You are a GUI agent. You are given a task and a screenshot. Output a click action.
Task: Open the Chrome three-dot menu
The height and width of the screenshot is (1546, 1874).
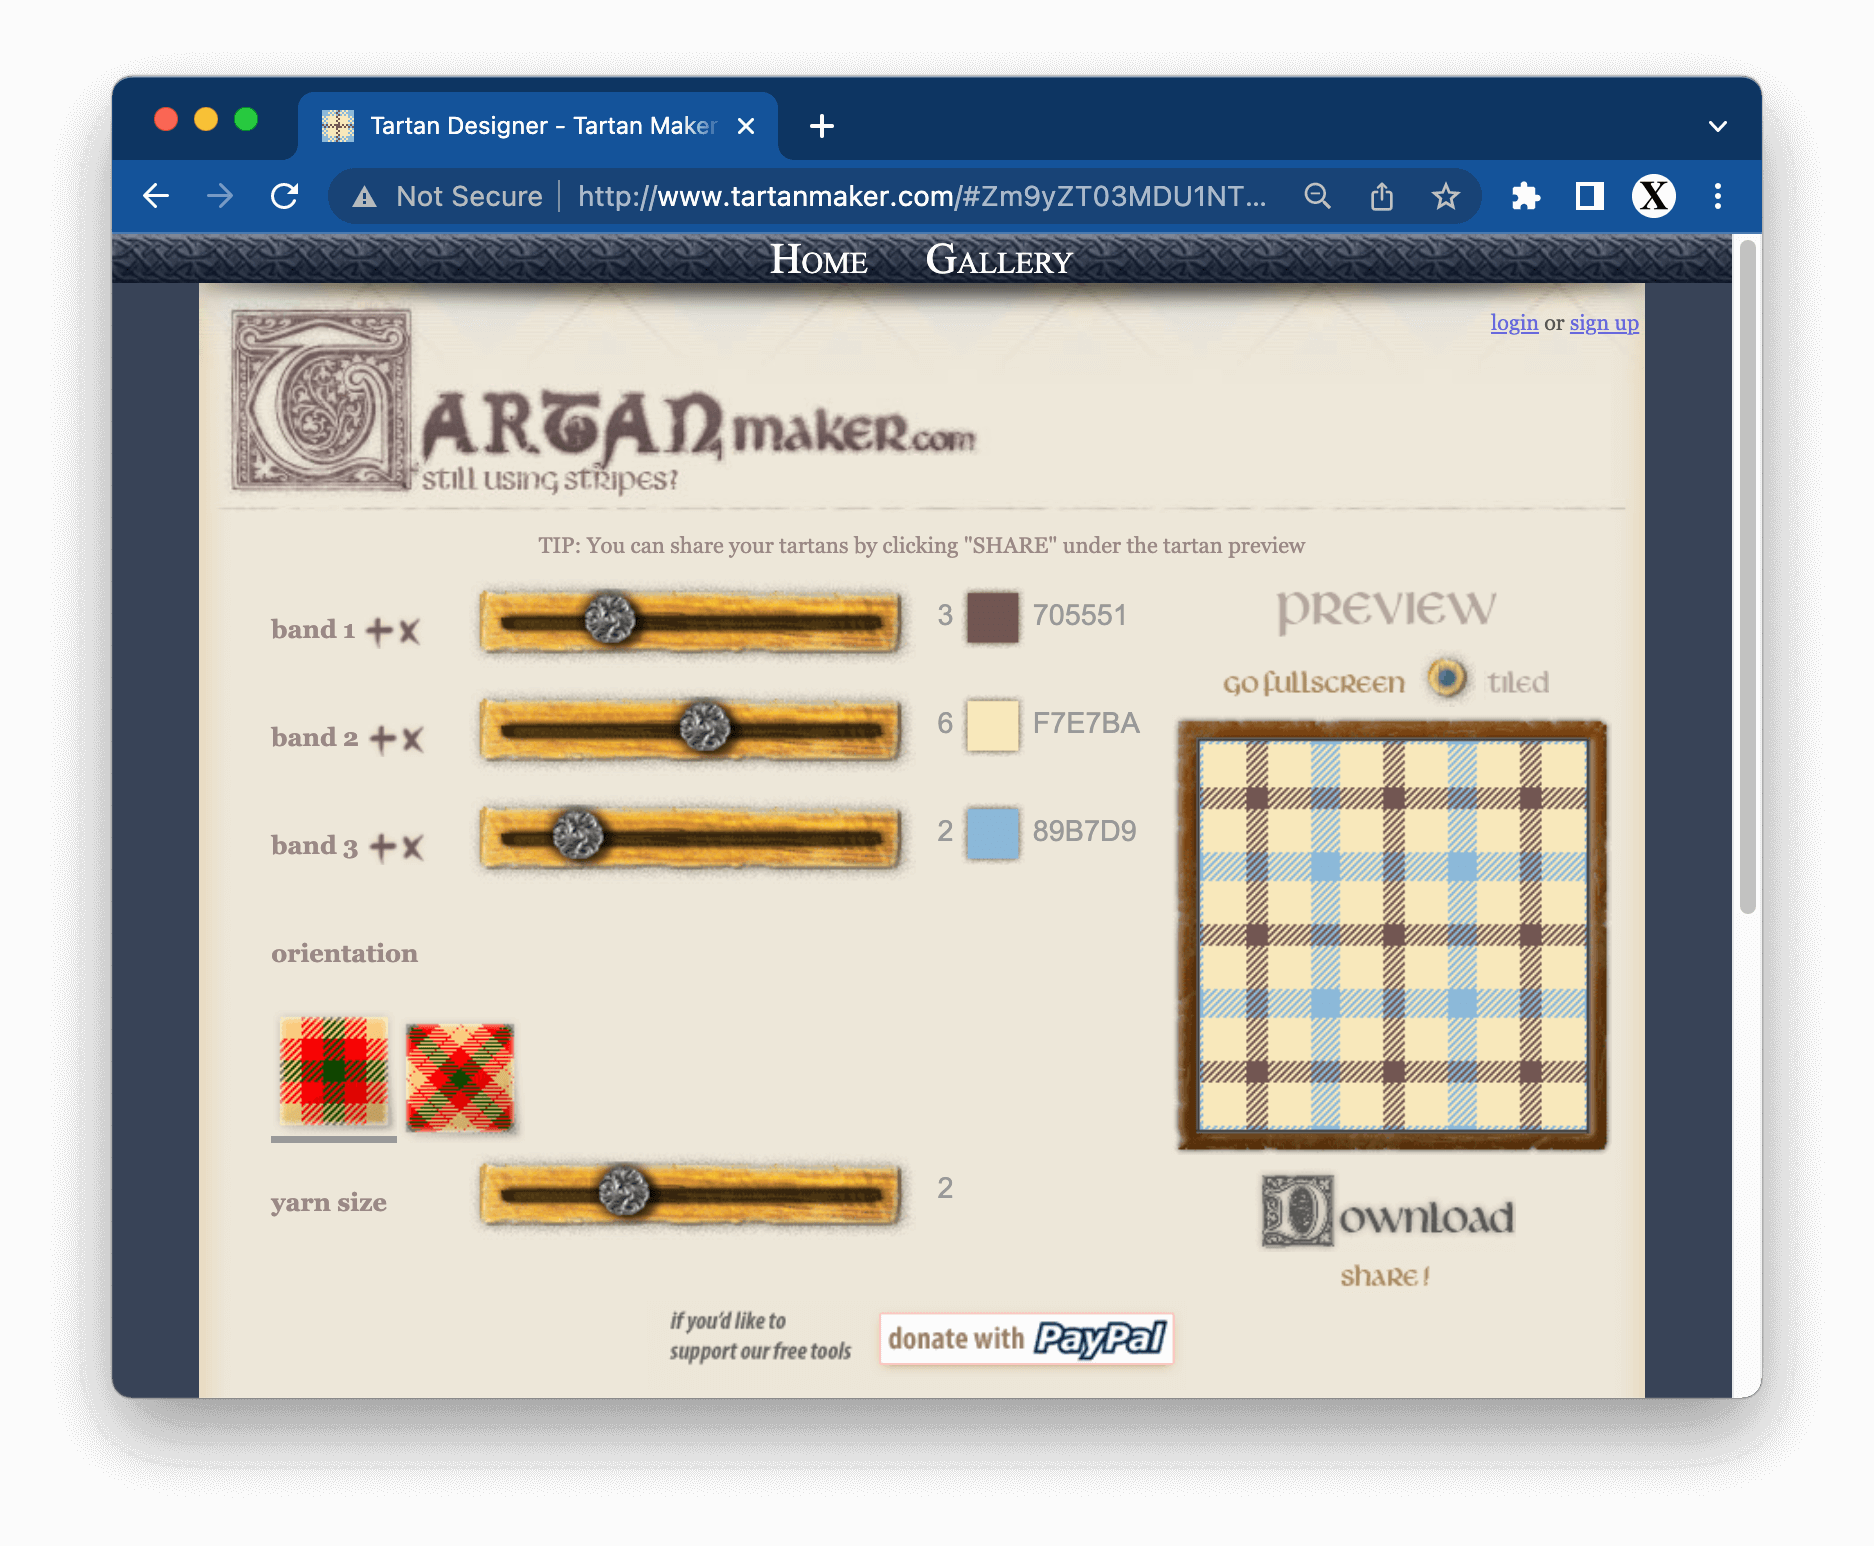coord(1718,196)
